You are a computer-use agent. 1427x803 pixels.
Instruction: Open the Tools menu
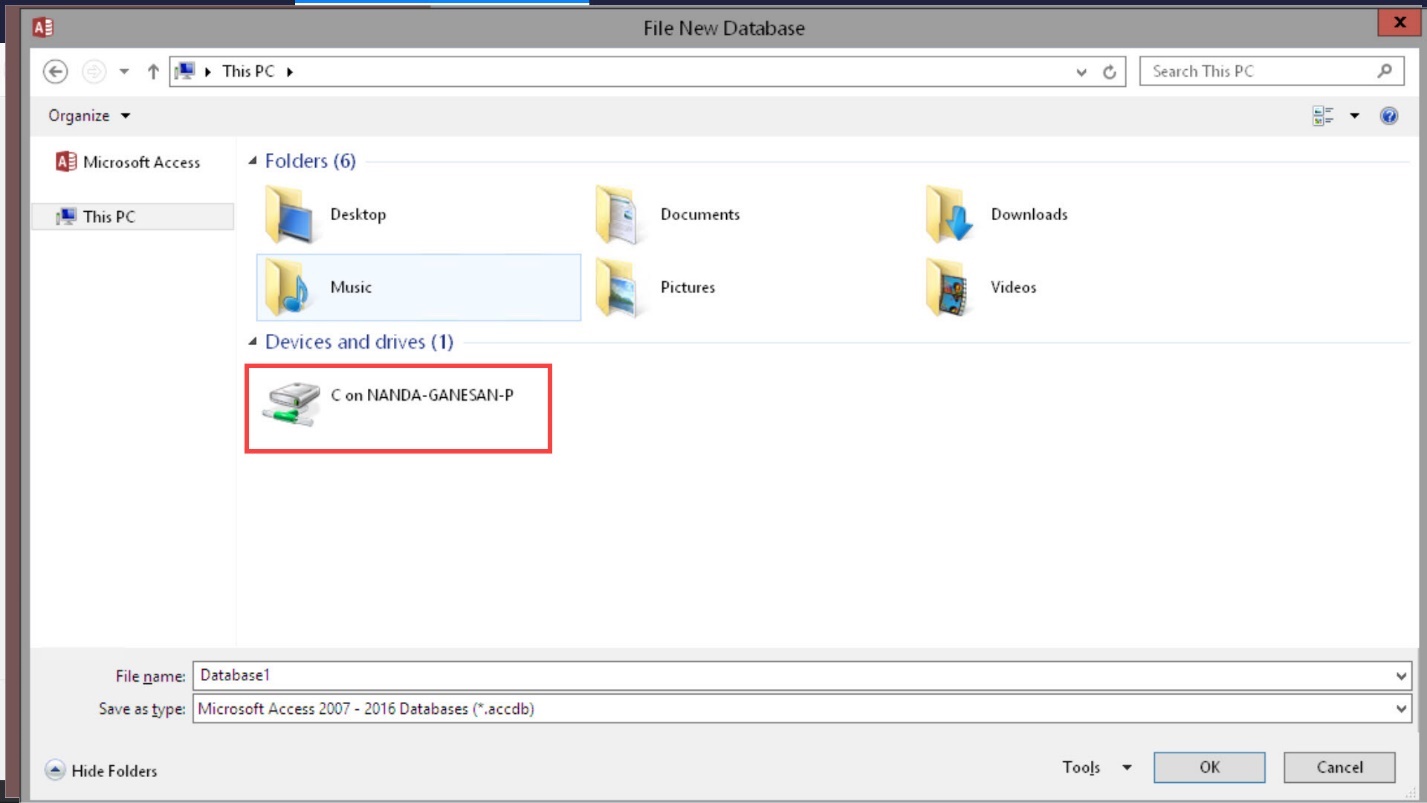(1096, 768)
